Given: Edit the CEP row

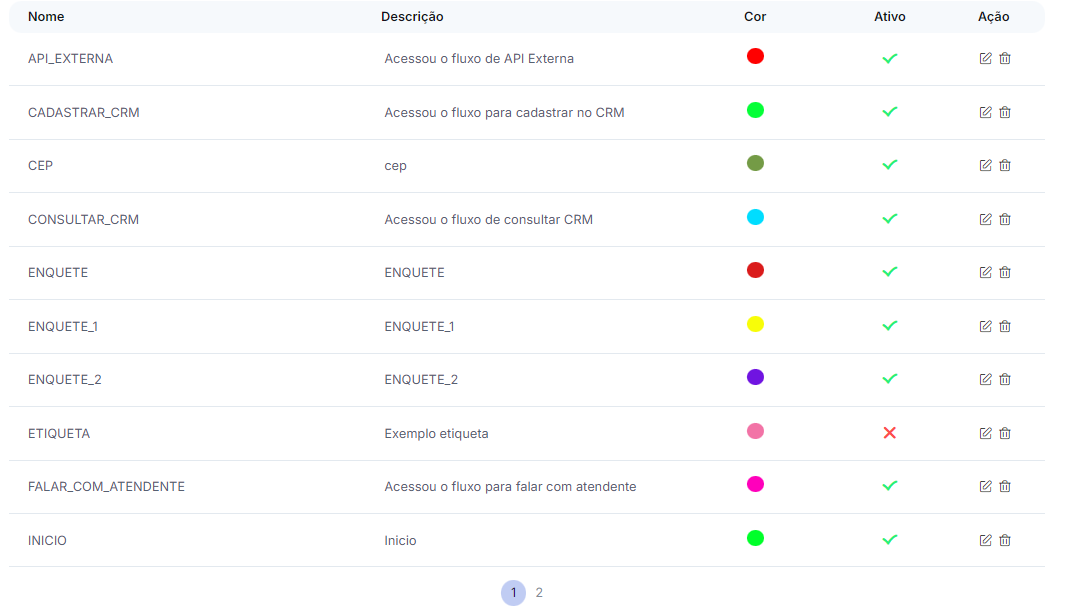Looking at the screenshot, I should click(x=985, y=165).
